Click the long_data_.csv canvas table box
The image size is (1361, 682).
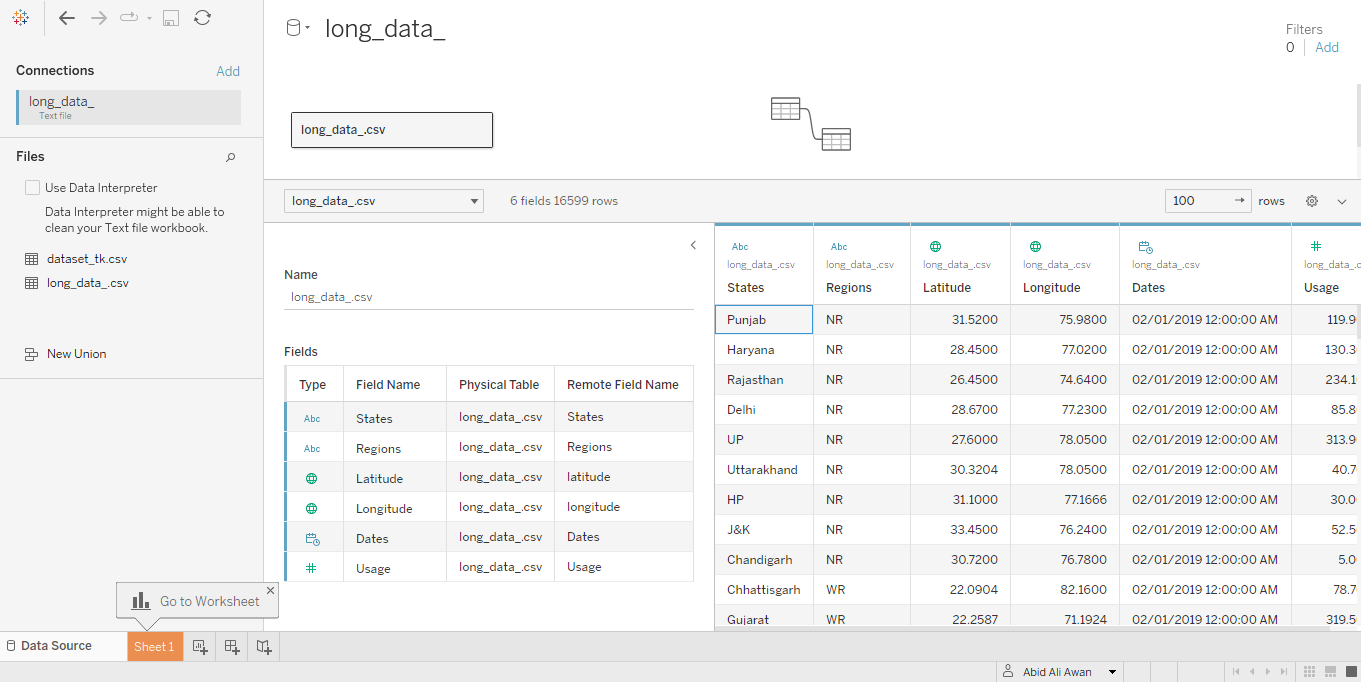pos(392,130)
